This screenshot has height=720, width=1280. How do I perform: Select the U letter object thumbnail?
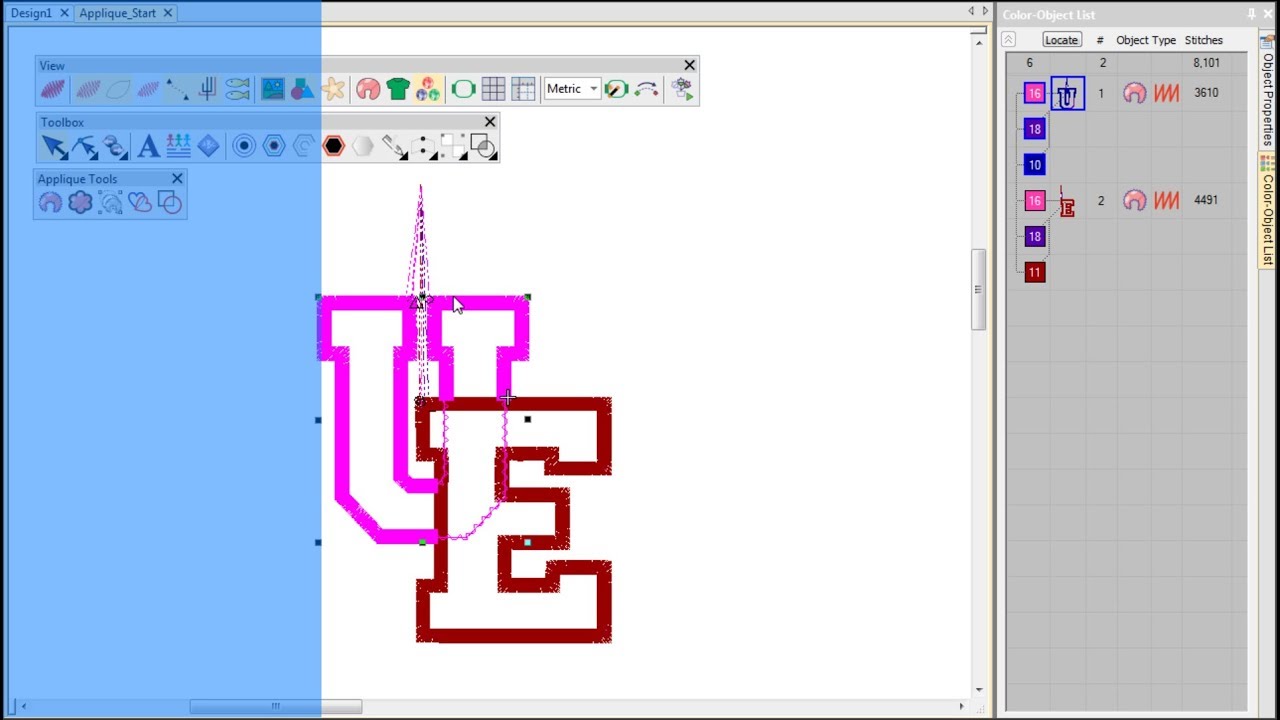1067,93
